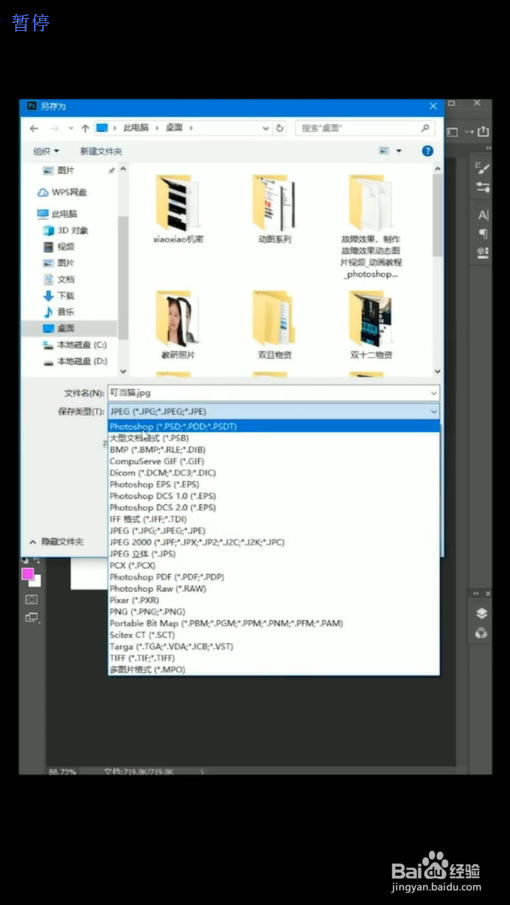Open Photoshop Paragraph panel icon
Screen dimensions: 510x905
[483, 234]
